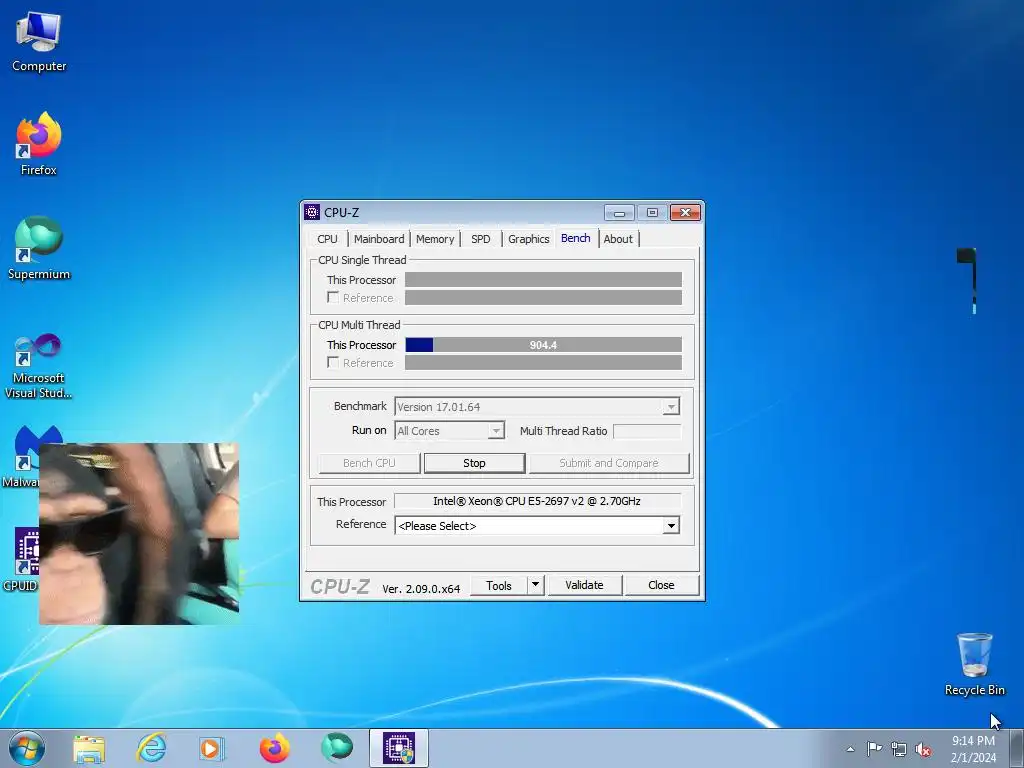Viewport: 1024px width, 768px height.
Task: Minimize the CPU-Z window
Action: coord(619,213)
